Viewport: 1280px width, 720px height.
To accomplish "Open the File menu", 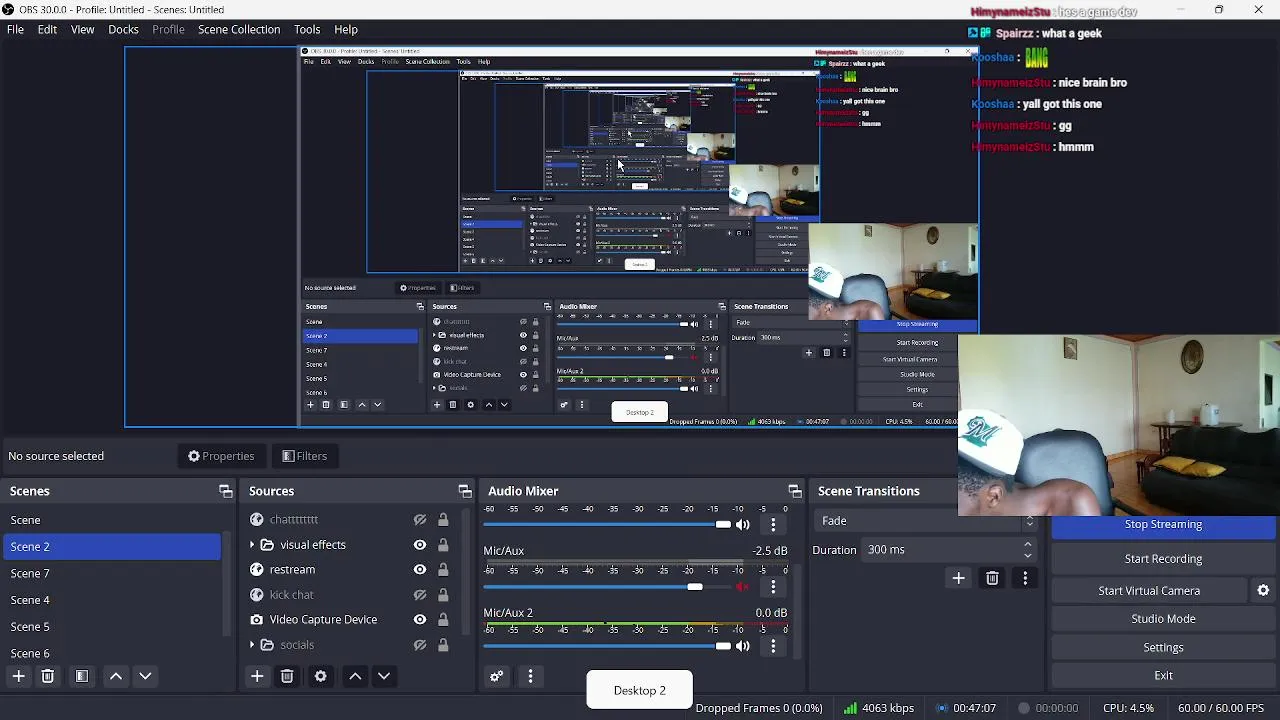I will pyautogui.click(x=15, y=29).
